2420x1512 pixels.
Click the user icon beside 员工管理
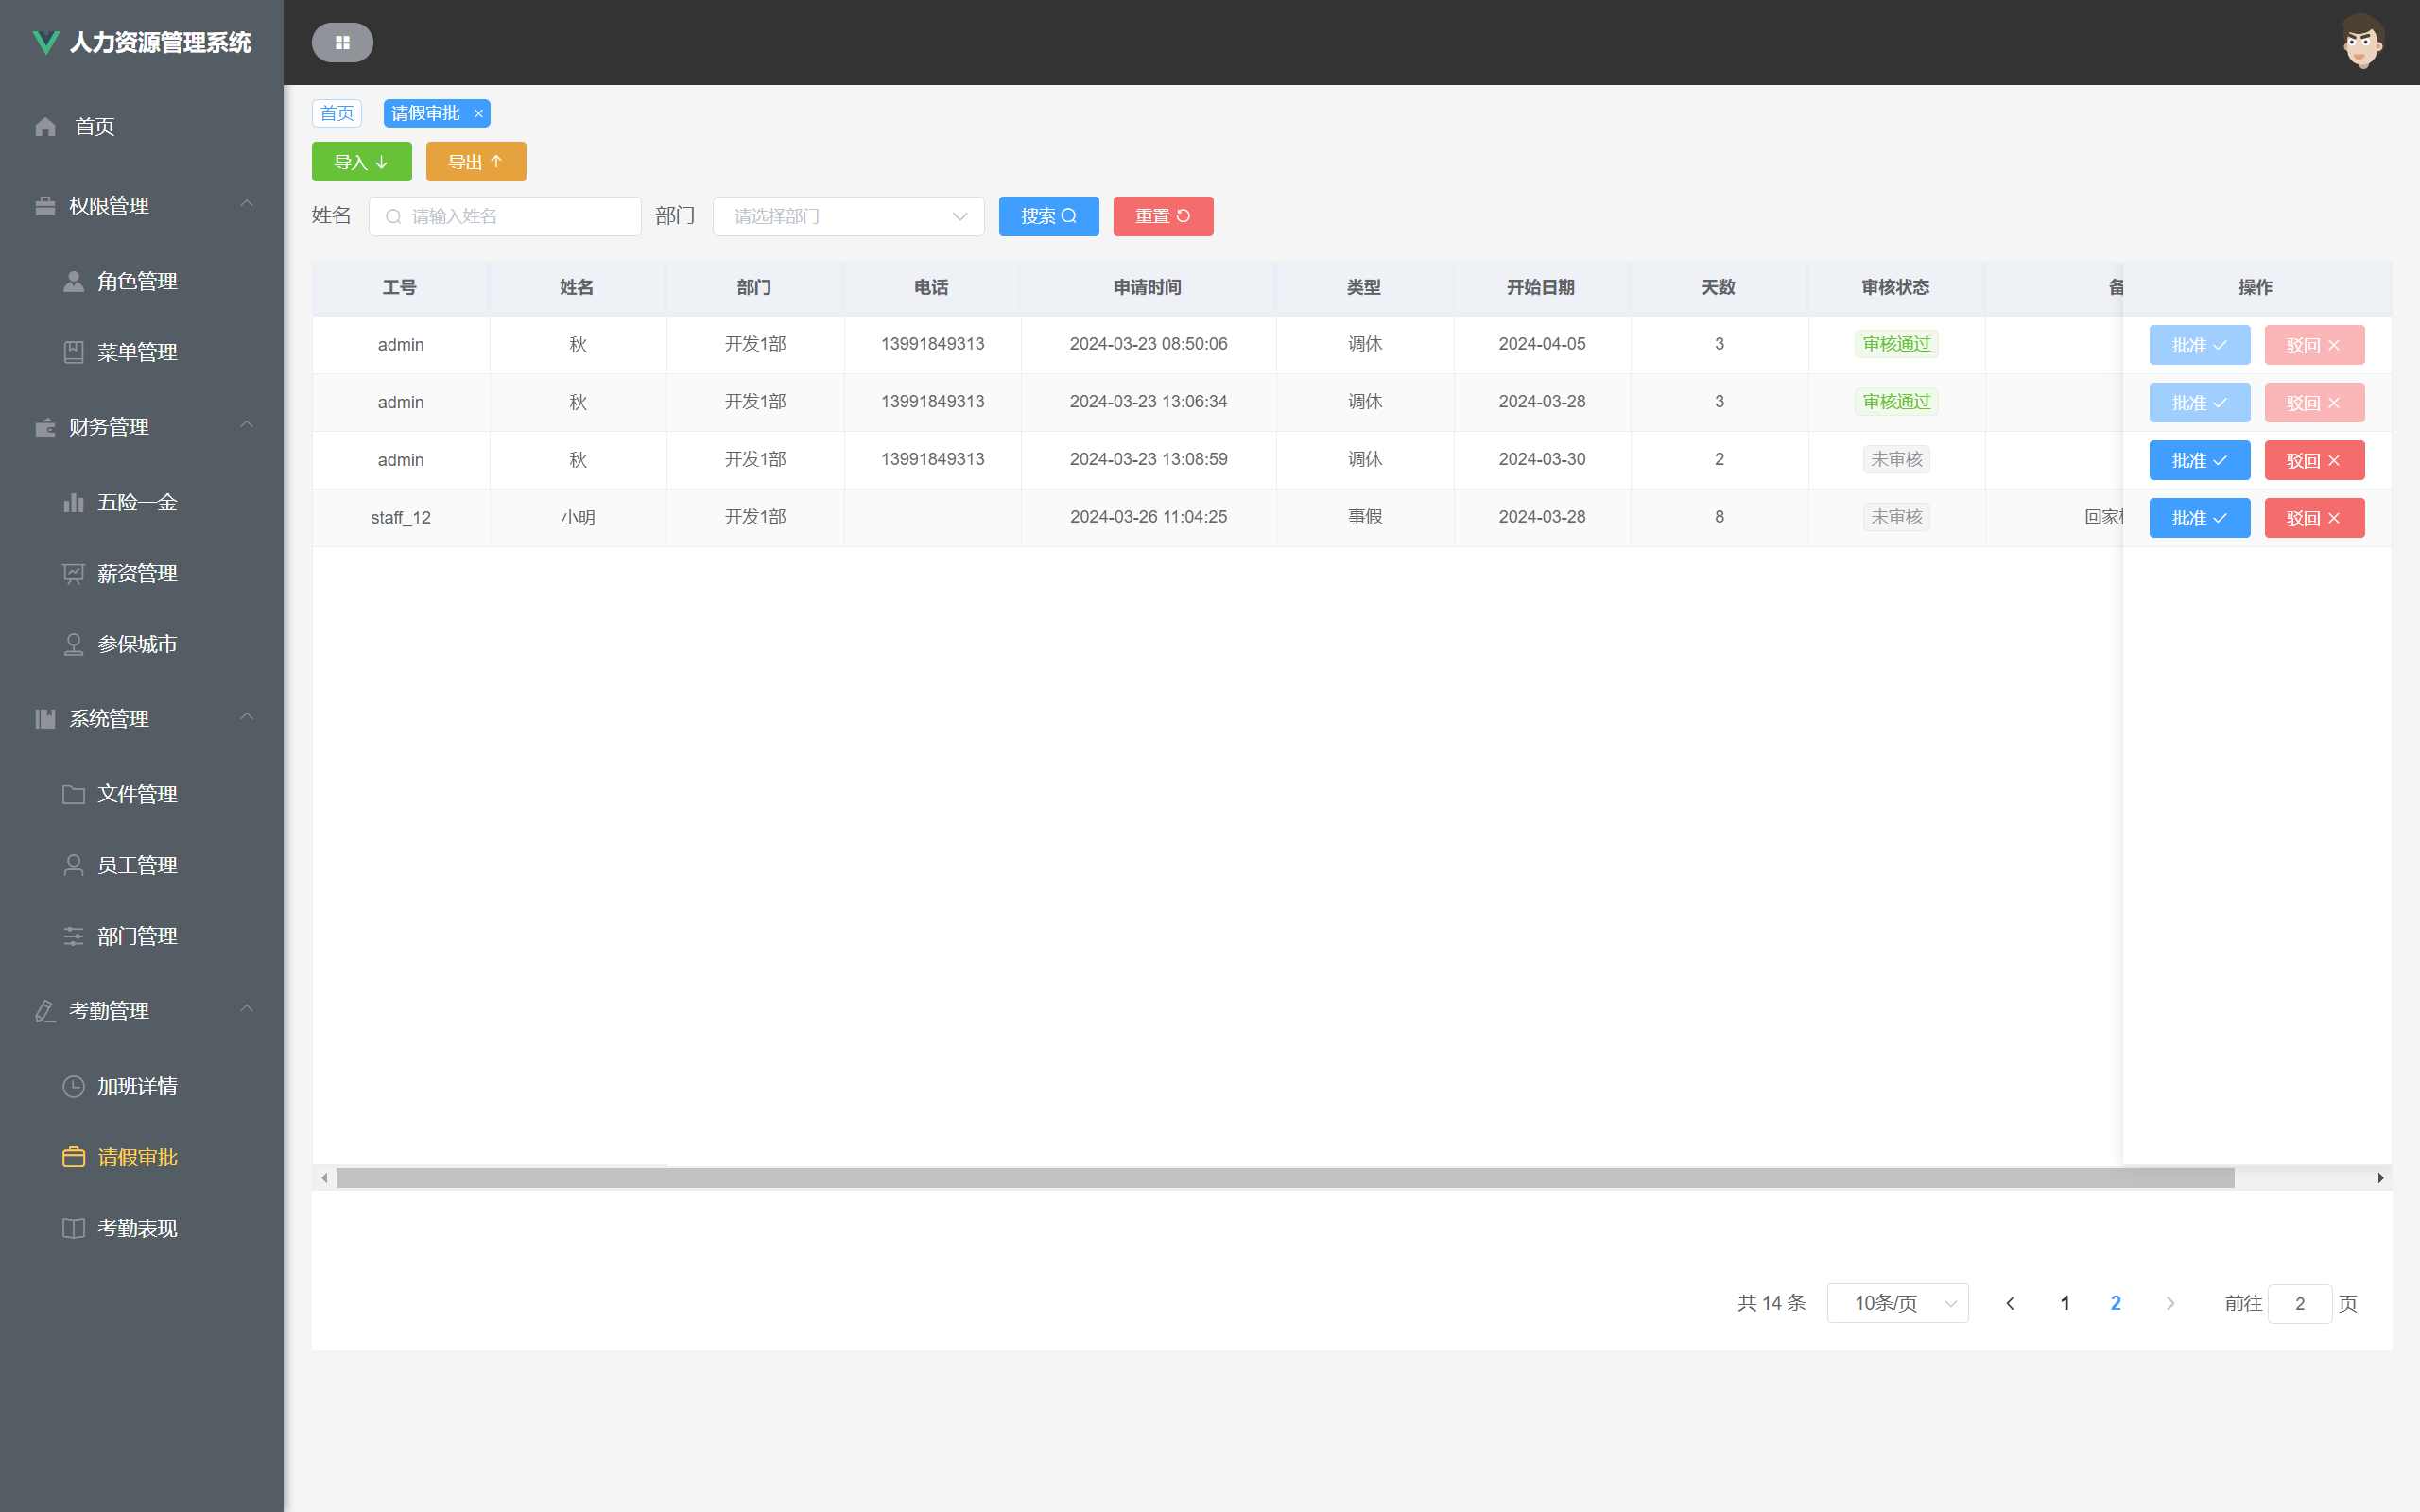74,865
